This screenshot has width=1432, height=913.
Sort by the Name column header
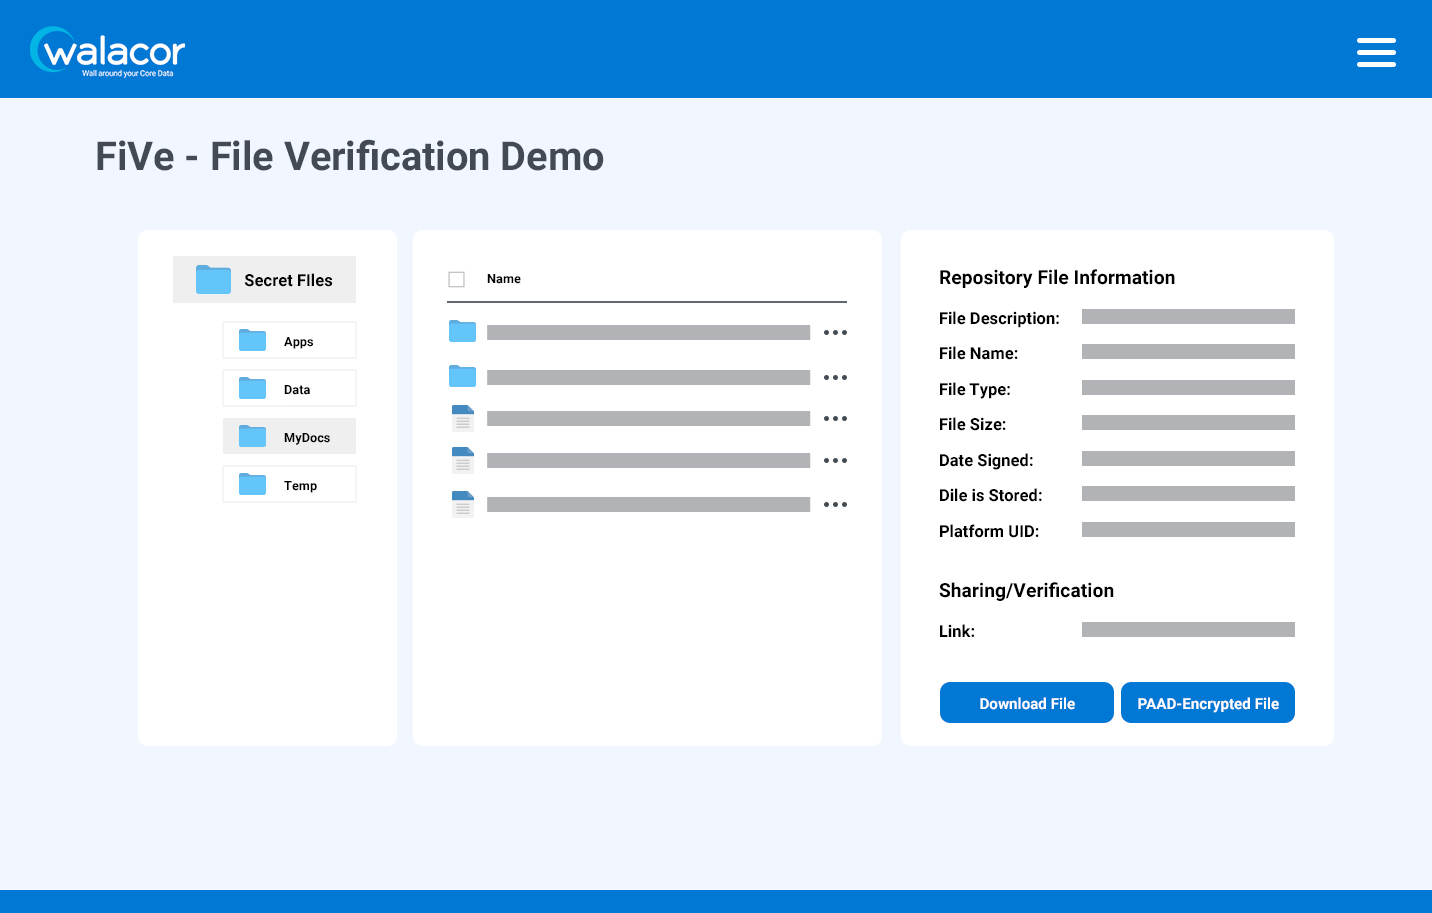point(504,279)
